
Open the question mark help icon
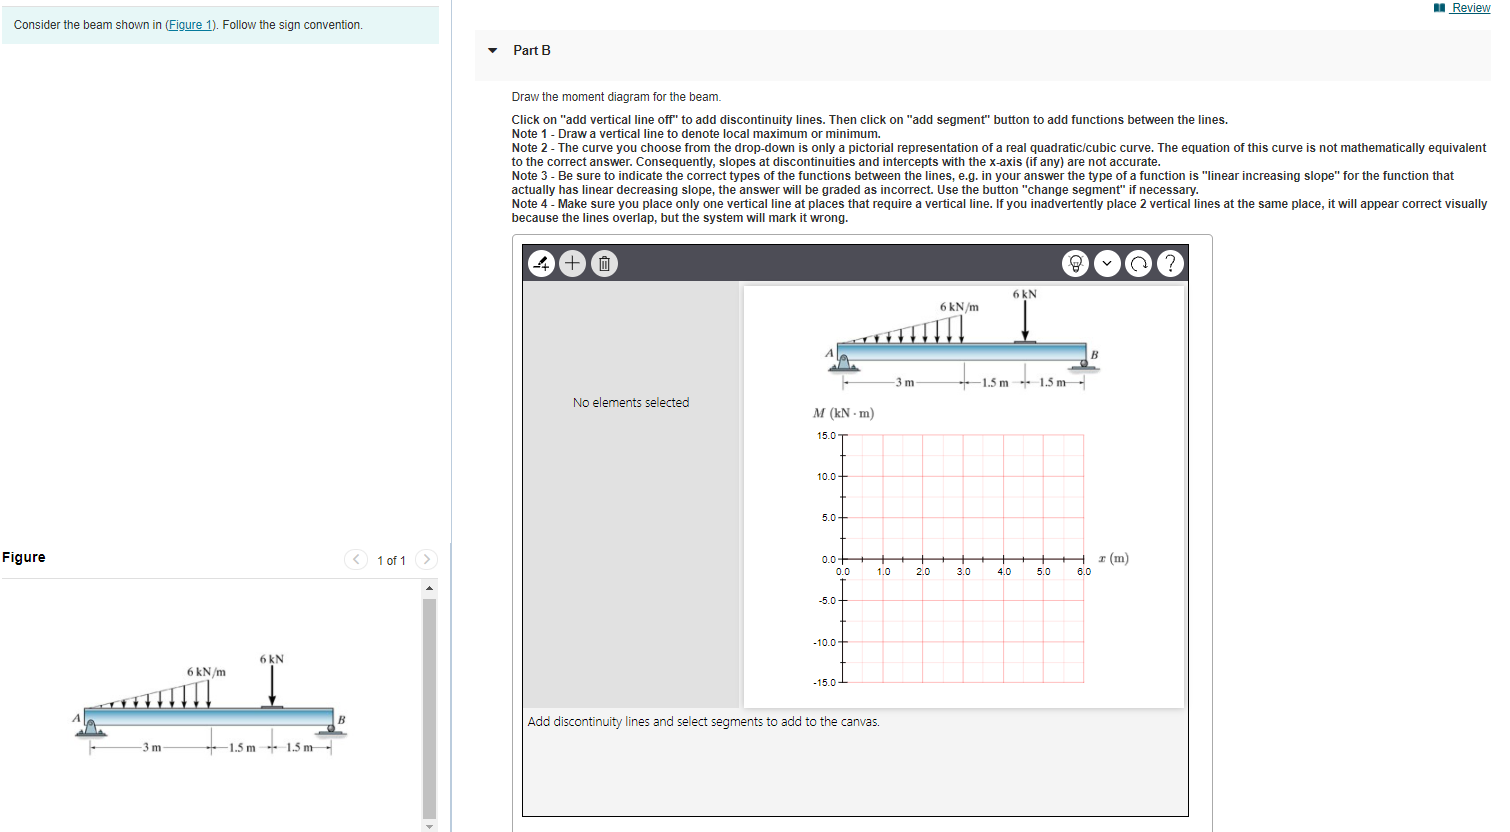coord(1170,263)
